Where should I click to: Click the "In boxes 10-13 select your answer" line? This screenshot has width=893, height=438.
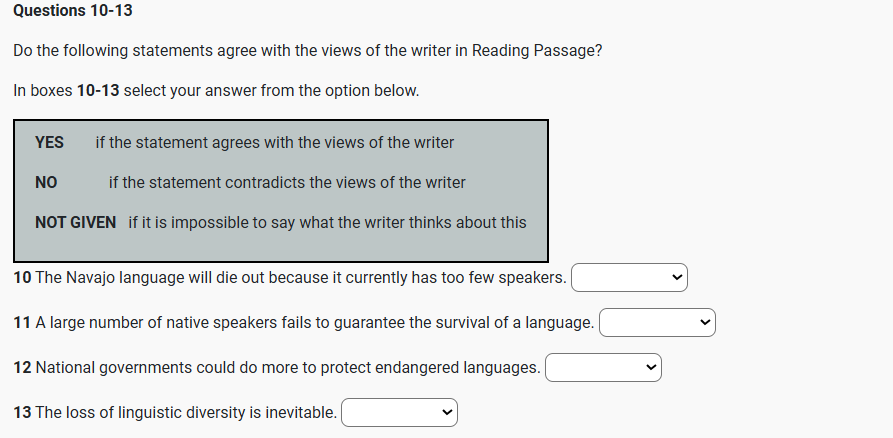coord(216,90)
